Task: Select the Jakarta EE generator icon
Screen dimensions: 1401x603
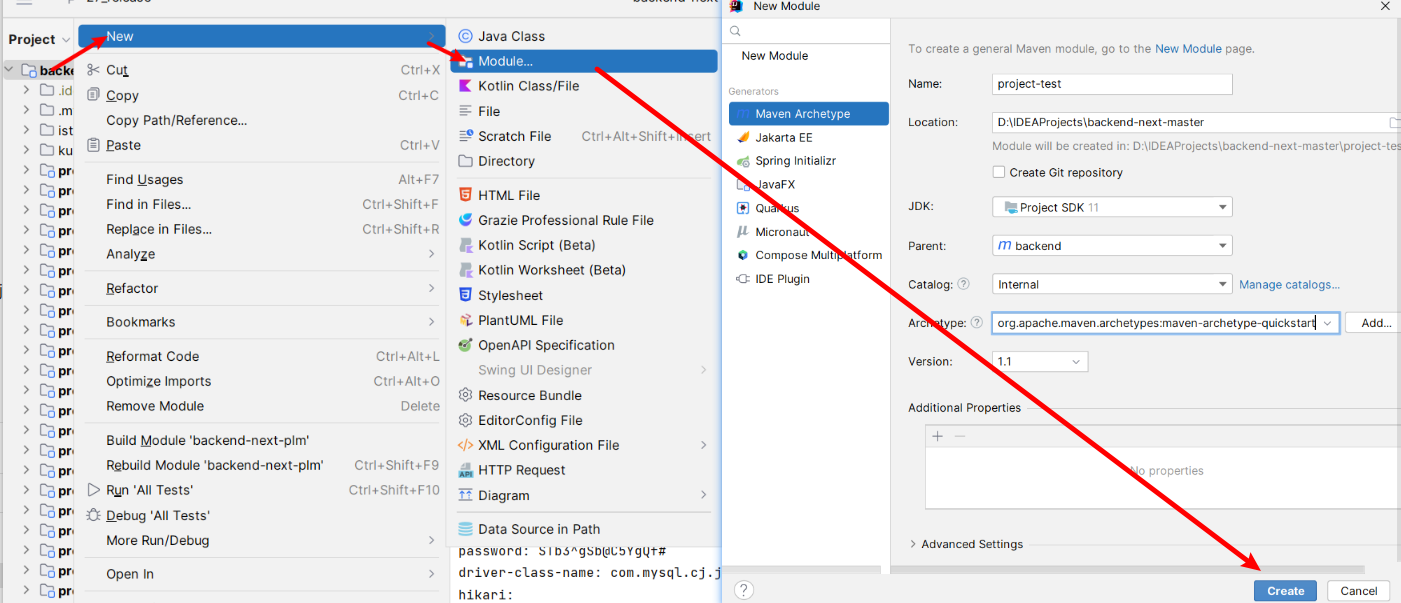Action: click(x=743, y=137)
